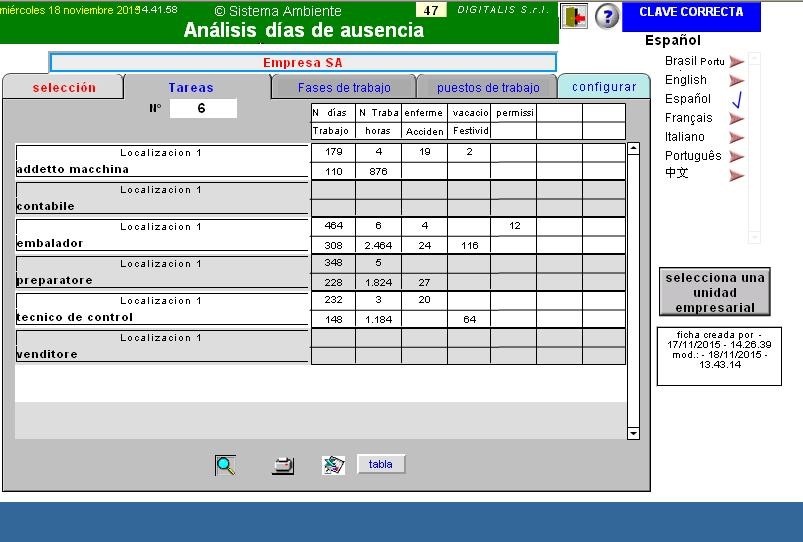Click the table scrollbar up arrow
Viewport: 803px width, 542px height.
(x=633, y=149)
